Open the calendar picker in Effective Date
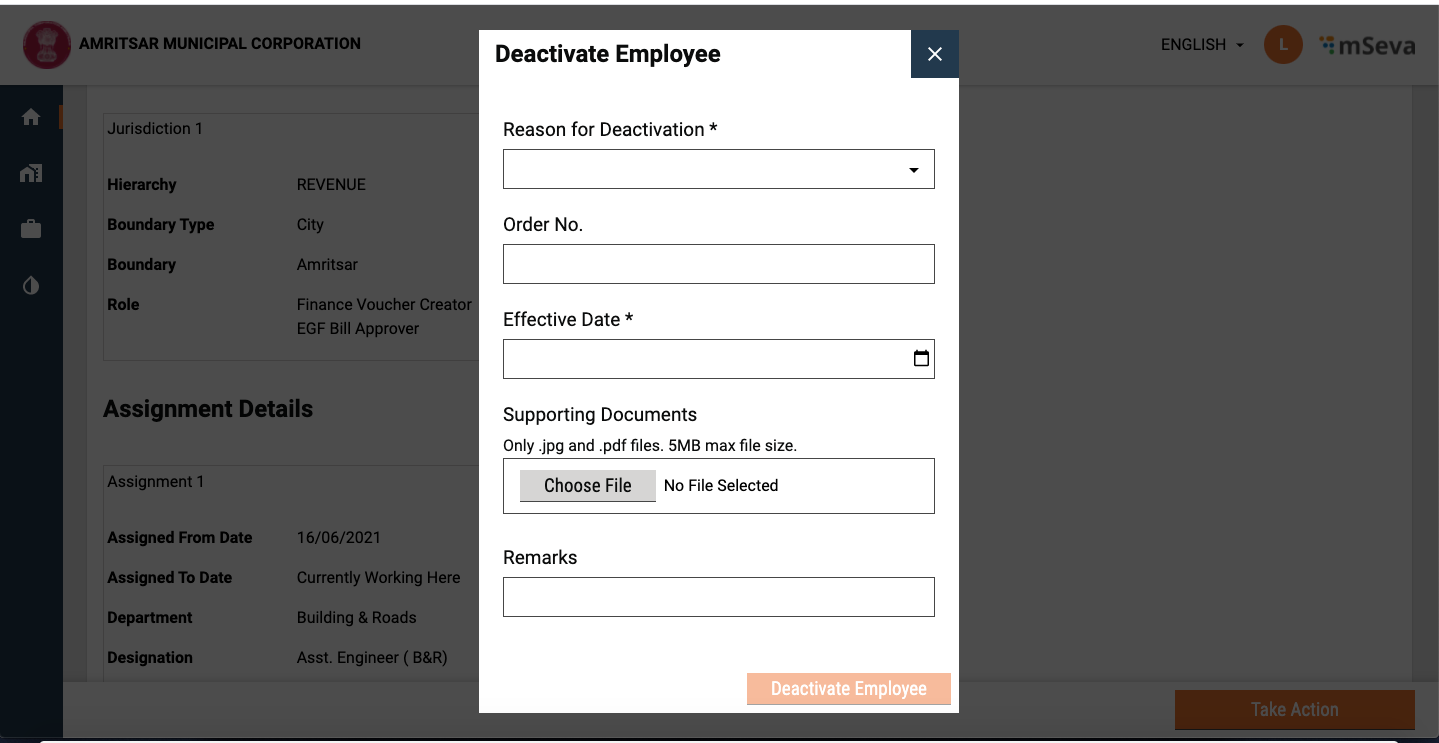1439x743 pixels. click(x=921, y=358)
